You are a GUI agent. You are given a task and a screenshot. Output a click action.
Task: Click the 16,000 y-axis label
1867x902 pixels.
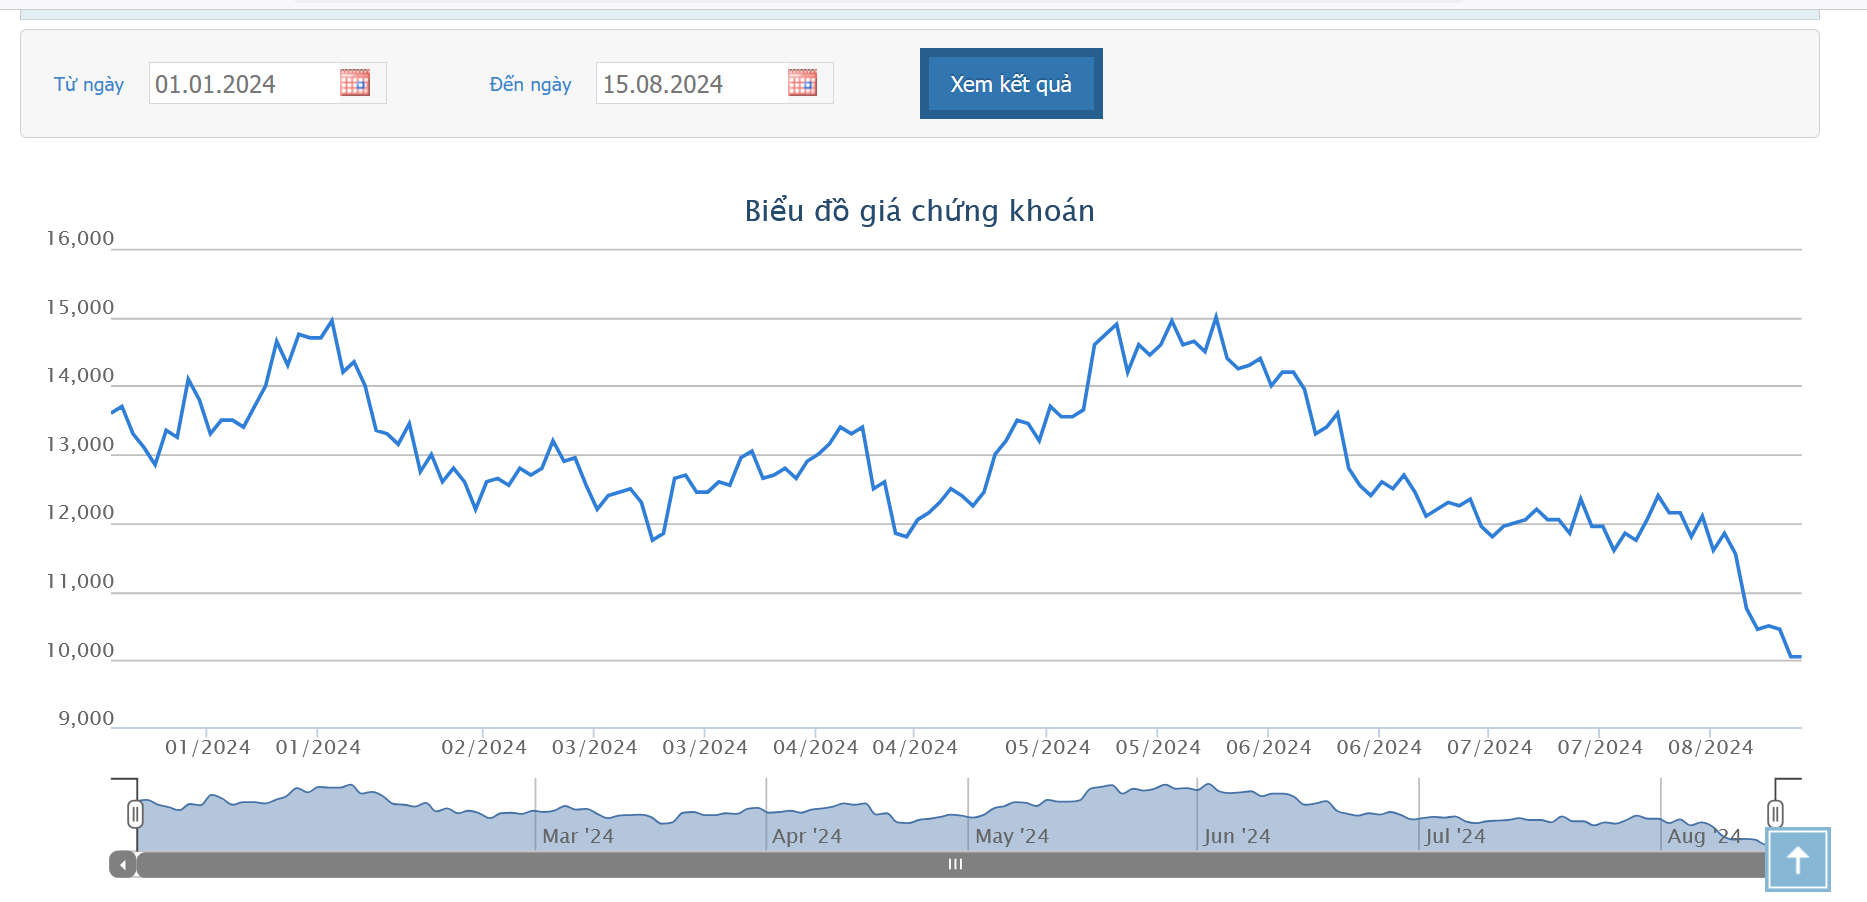tap(80, 238)
